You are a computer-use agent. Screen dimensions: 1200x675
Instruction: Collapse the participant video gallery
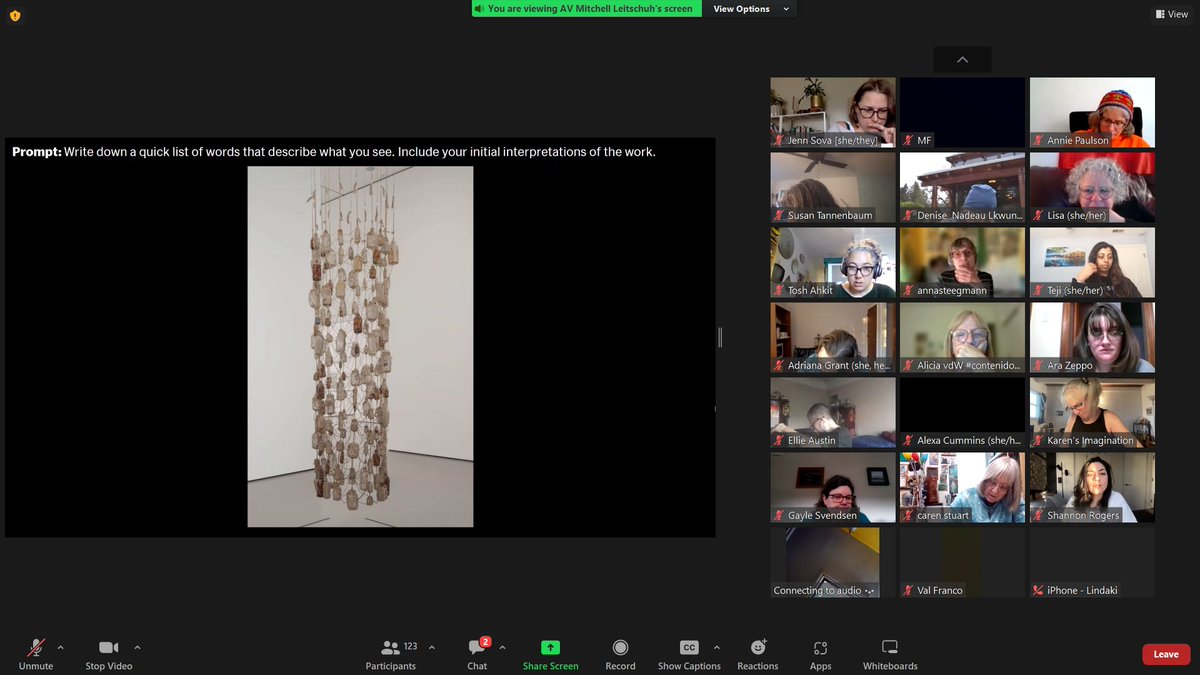coord(961,59)
